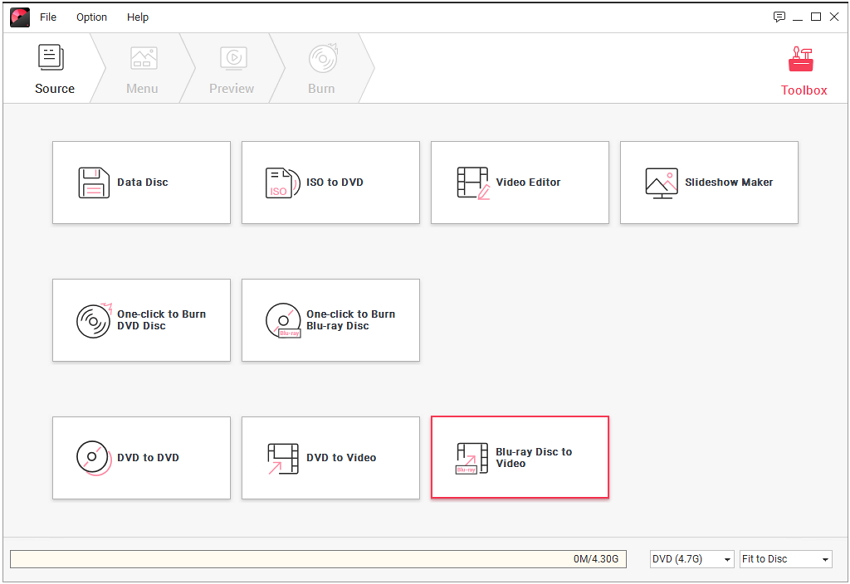850x584 pixels.
Task: Open Slideshow Maker
Action: coord(709,182)
